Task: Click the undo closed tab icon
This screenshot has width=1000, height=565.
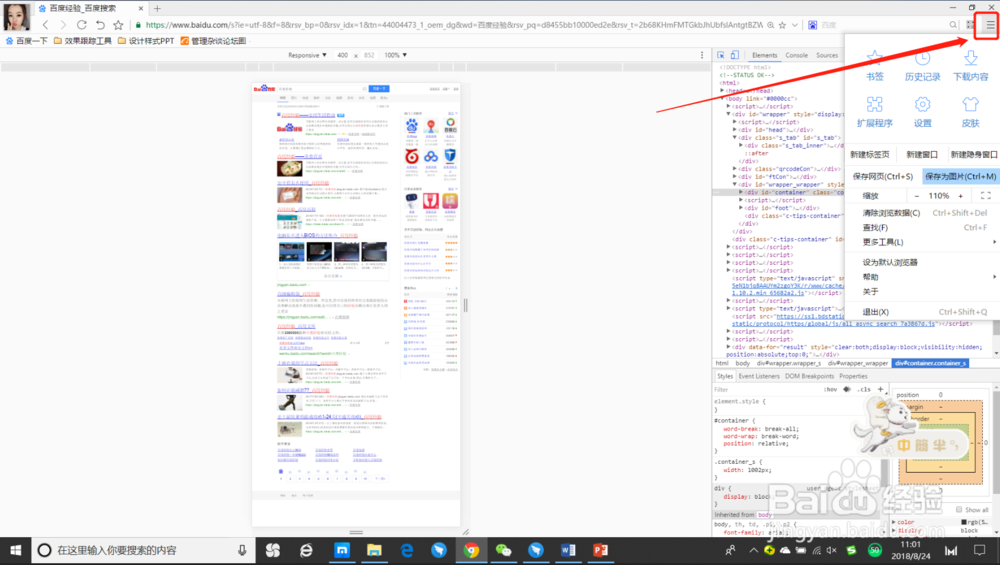Action: pos(100,25)
